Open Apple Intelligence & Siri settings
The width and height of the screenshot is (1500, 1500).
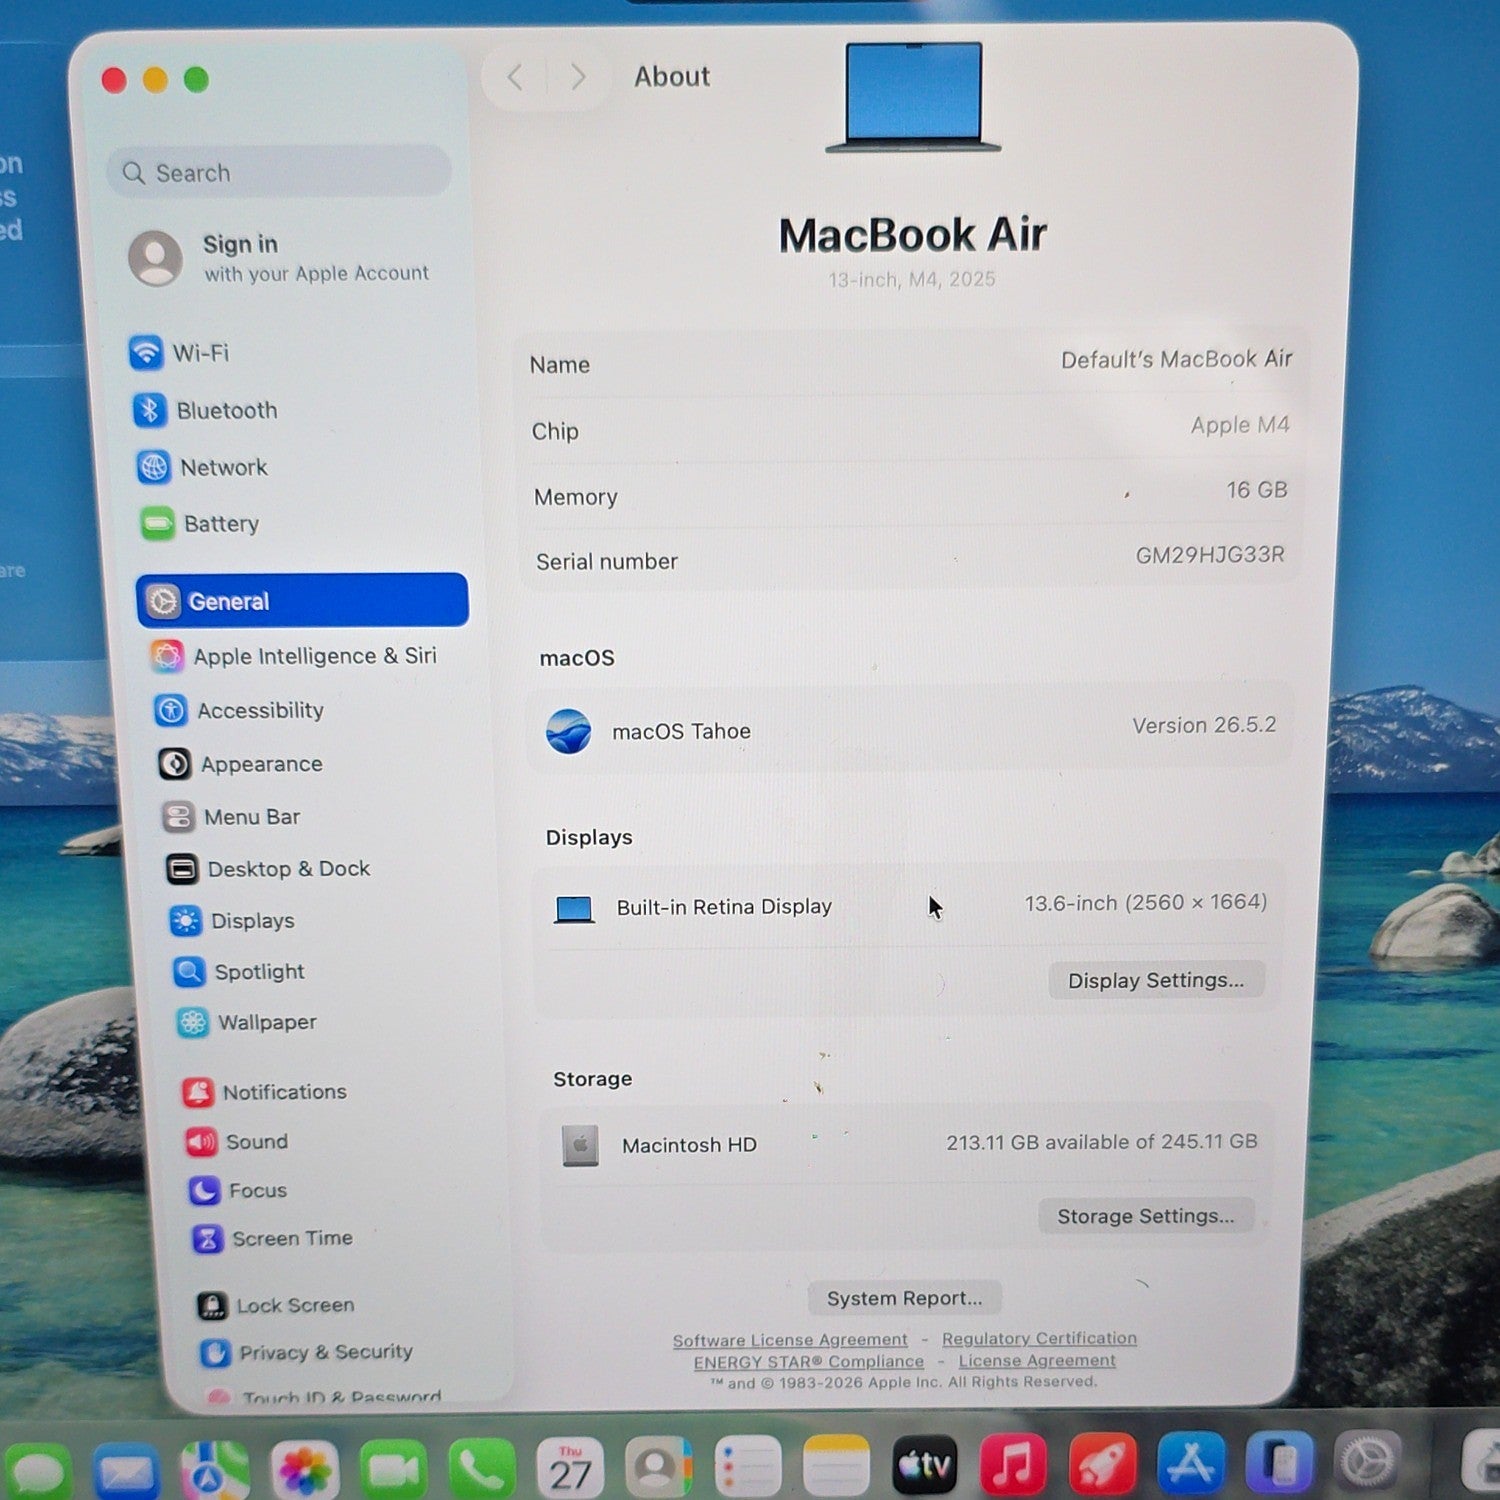[x=294, y=656]
